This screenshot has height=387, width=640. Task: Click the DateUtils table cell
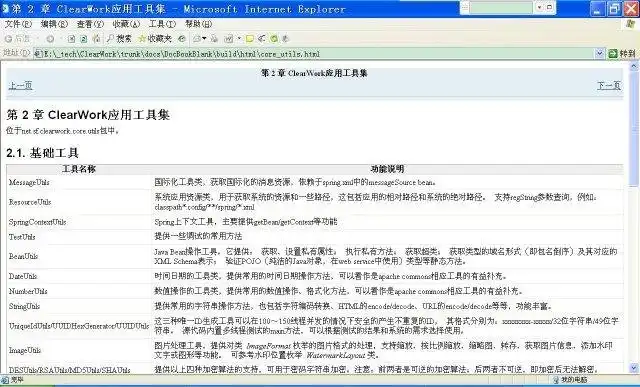[x=79, y=276]
